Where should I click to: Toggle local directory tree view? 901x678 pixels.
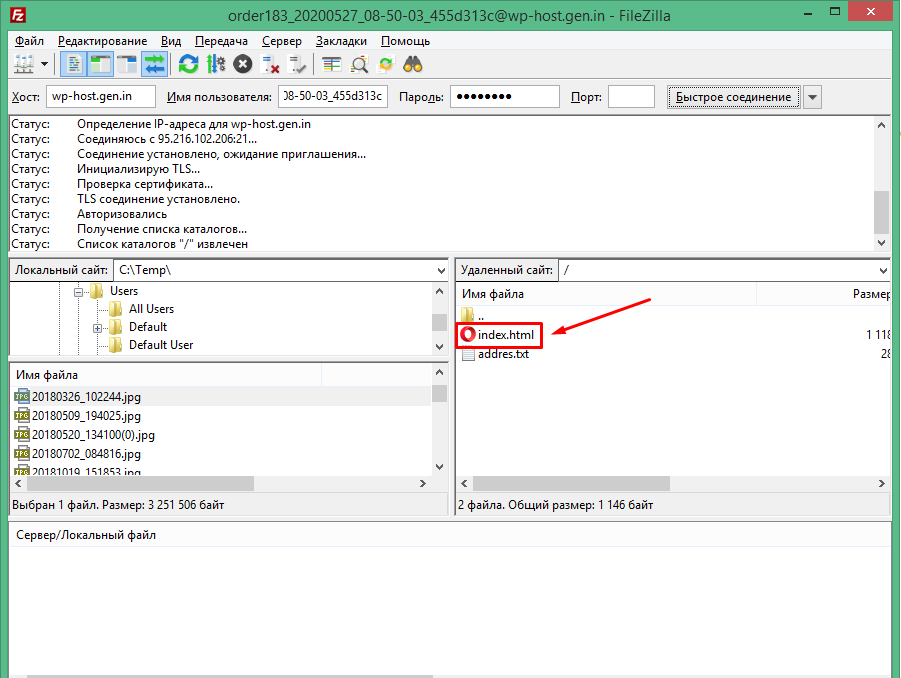[100, 65]
